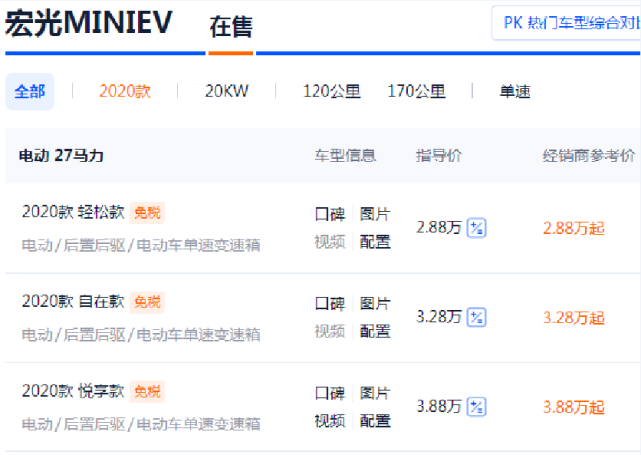The width and height of the screenshot is (641, 455).
Task: Switch to the 在售 tab
Action: (x=231, y=27)
